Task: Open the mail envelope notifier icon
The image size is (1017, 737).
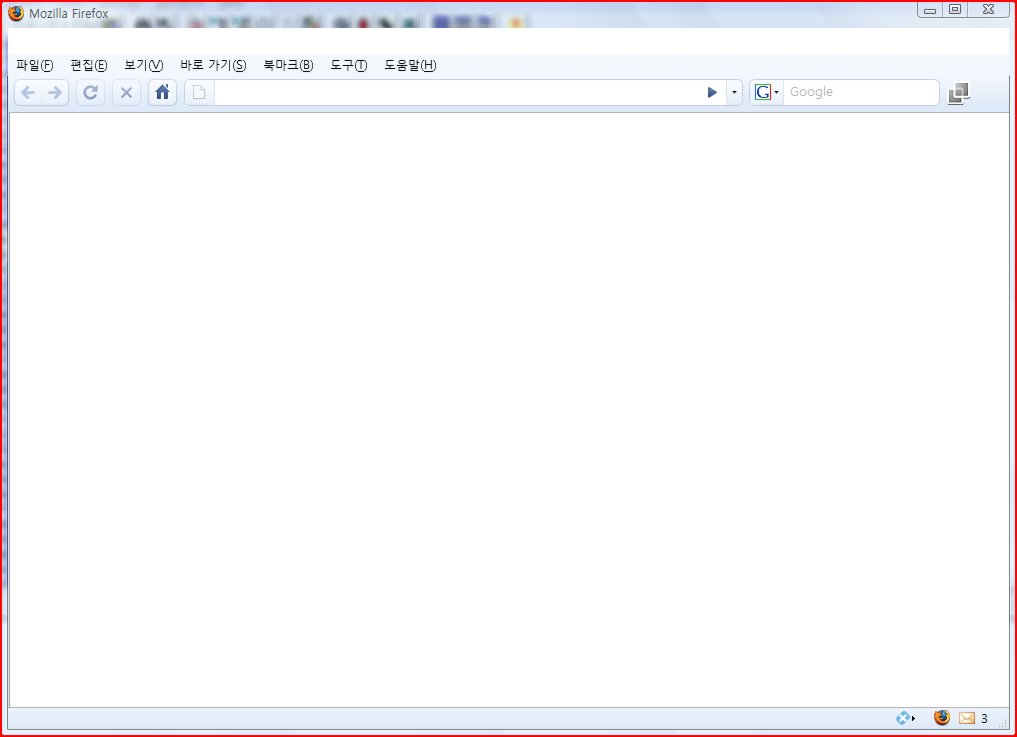Action: [967, 718]
